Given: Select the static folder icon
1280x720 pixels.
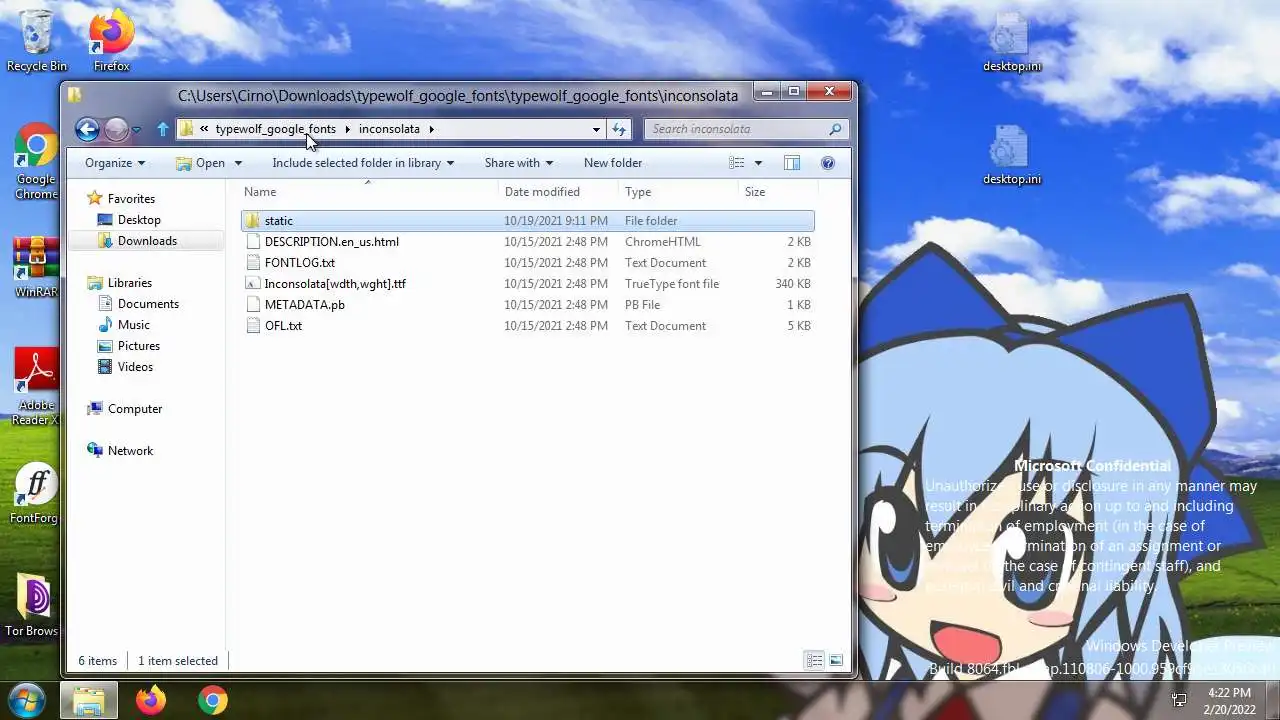Looking at the screenshot, I should [252, 221].
